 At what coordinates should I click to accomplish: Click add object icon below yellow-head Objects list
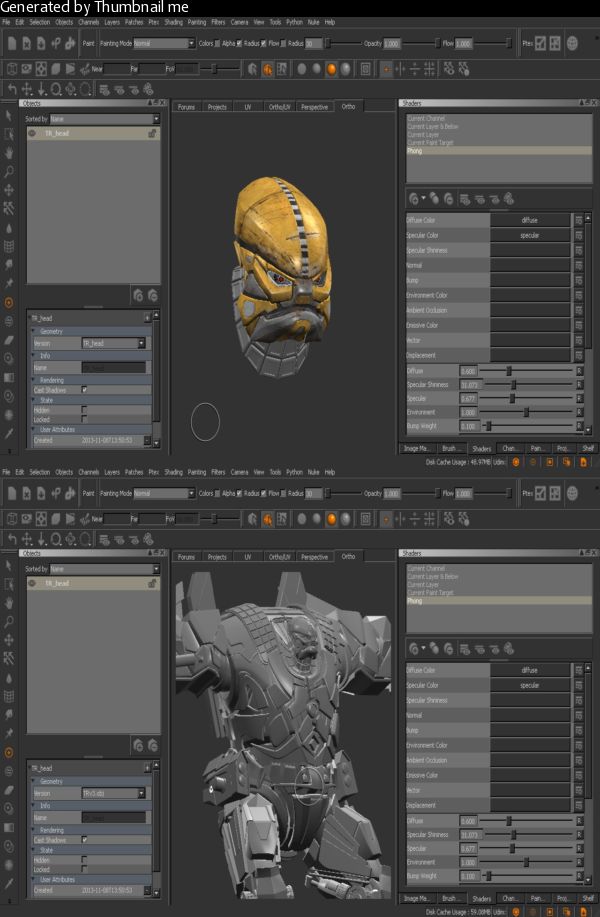click(138, 295)
